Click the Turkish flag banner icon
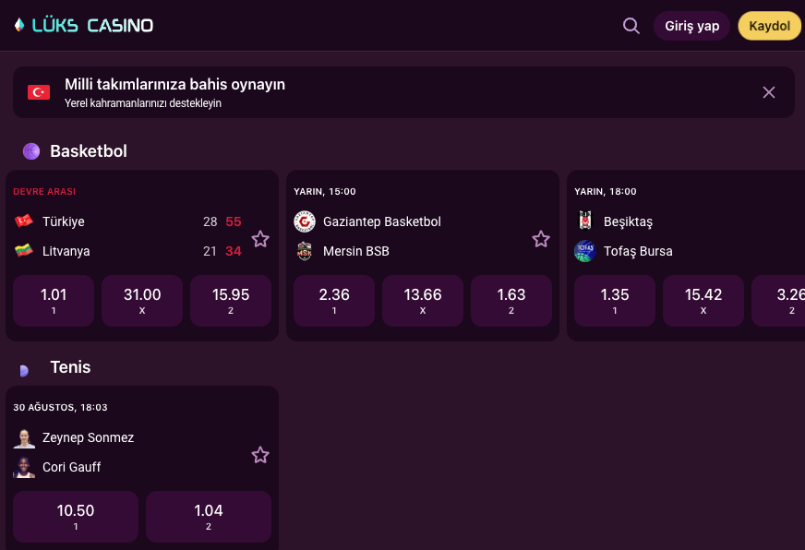 point(39,92)
